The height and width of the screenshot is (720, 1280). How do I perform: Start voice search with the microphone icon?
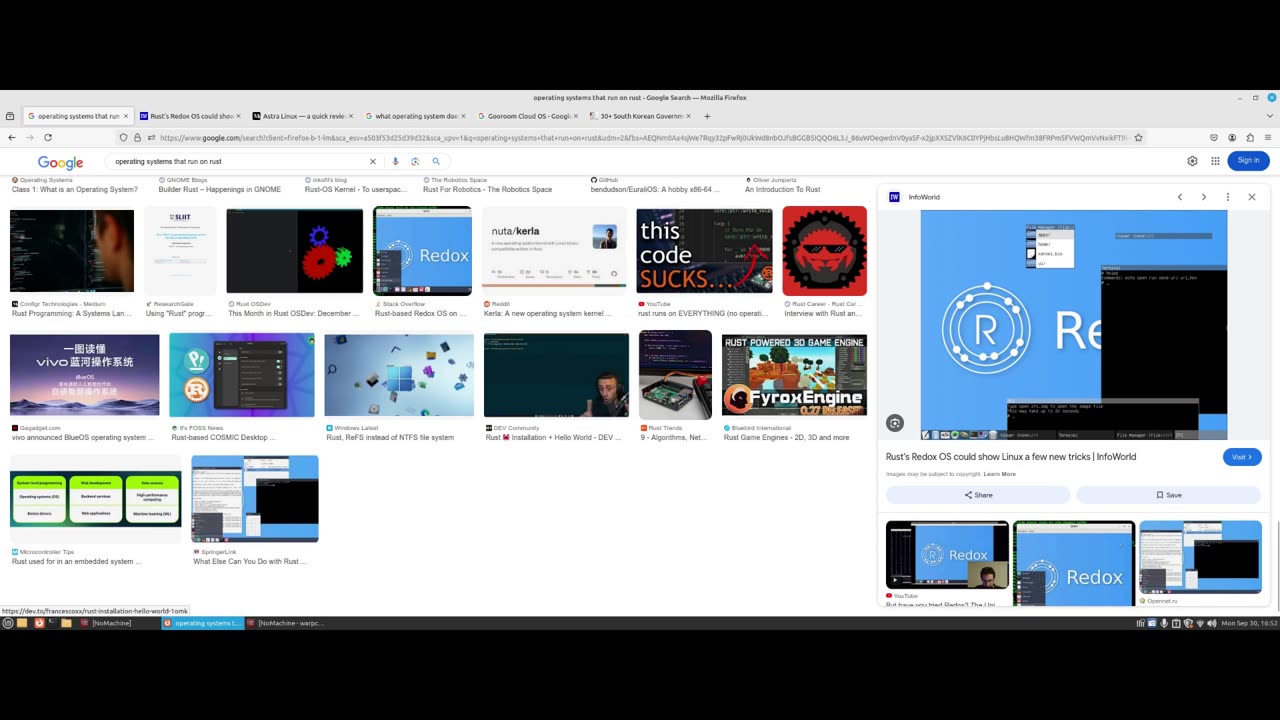(395, 161)
